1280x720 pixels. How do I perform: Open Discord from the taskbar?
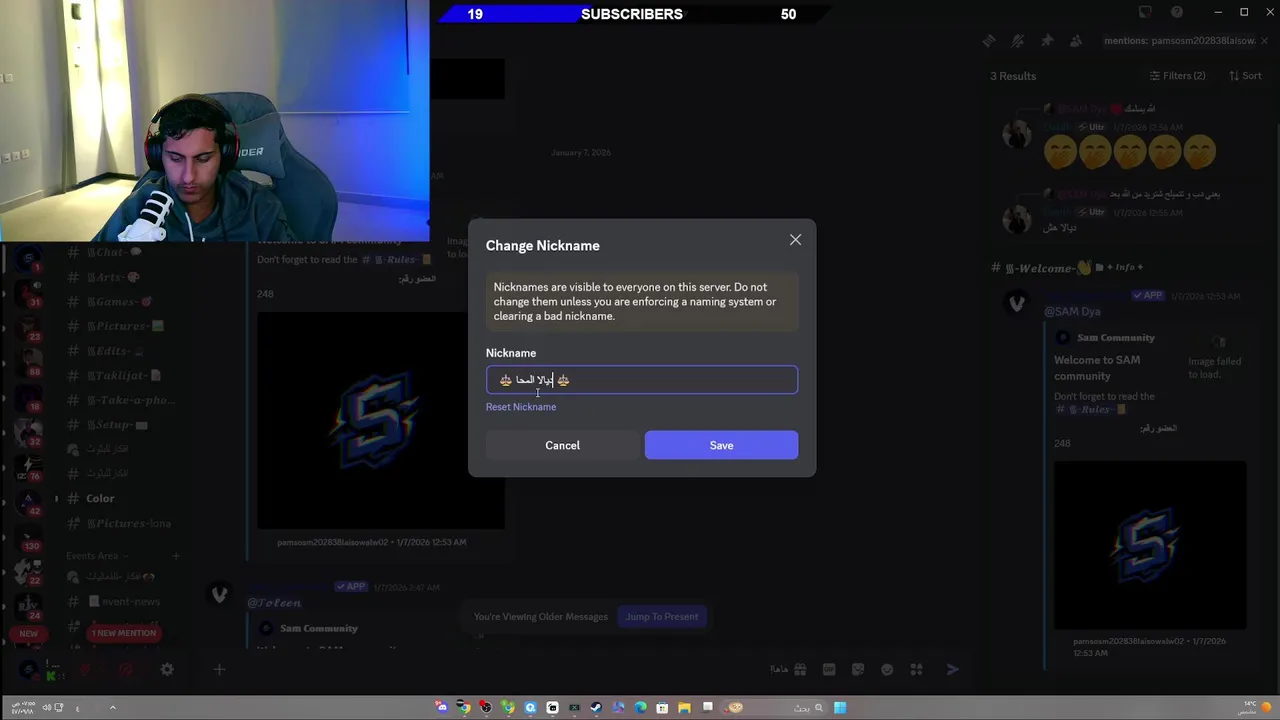tap(442, 708)
